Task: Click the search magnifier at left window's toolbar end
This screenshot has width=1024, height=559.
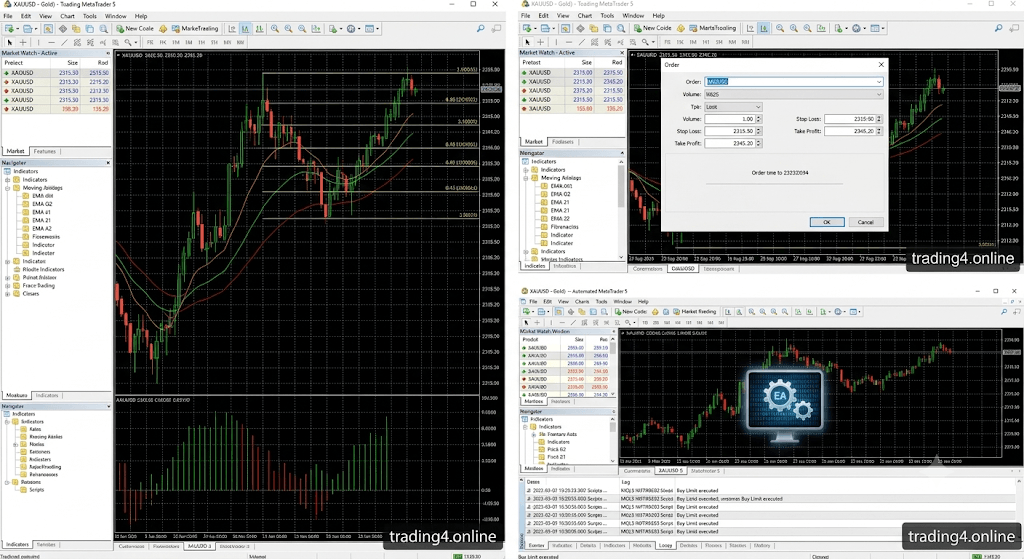Action: click(x=481, y=29)
